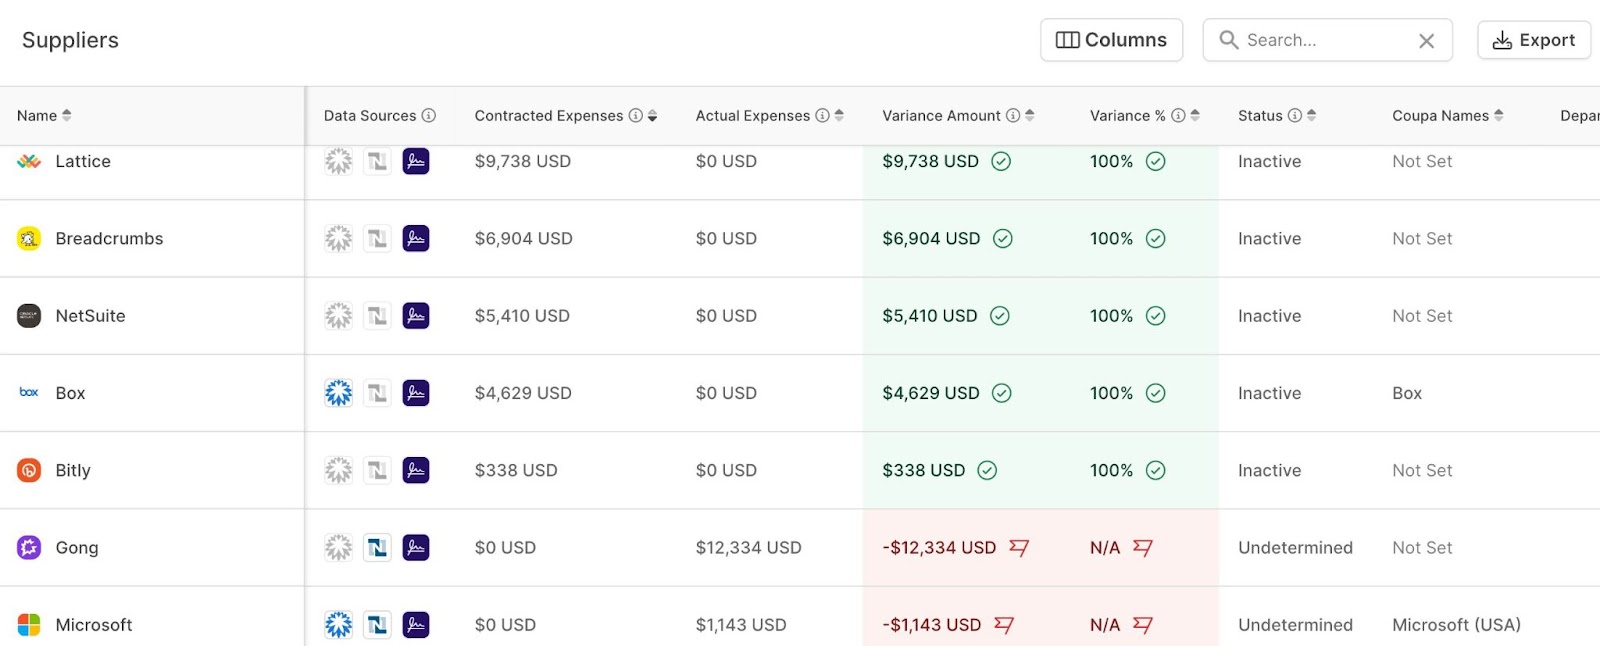Screen dimensions: 1600x646
Task: Open the NetSuite supplier name
Action: (90, 316)
